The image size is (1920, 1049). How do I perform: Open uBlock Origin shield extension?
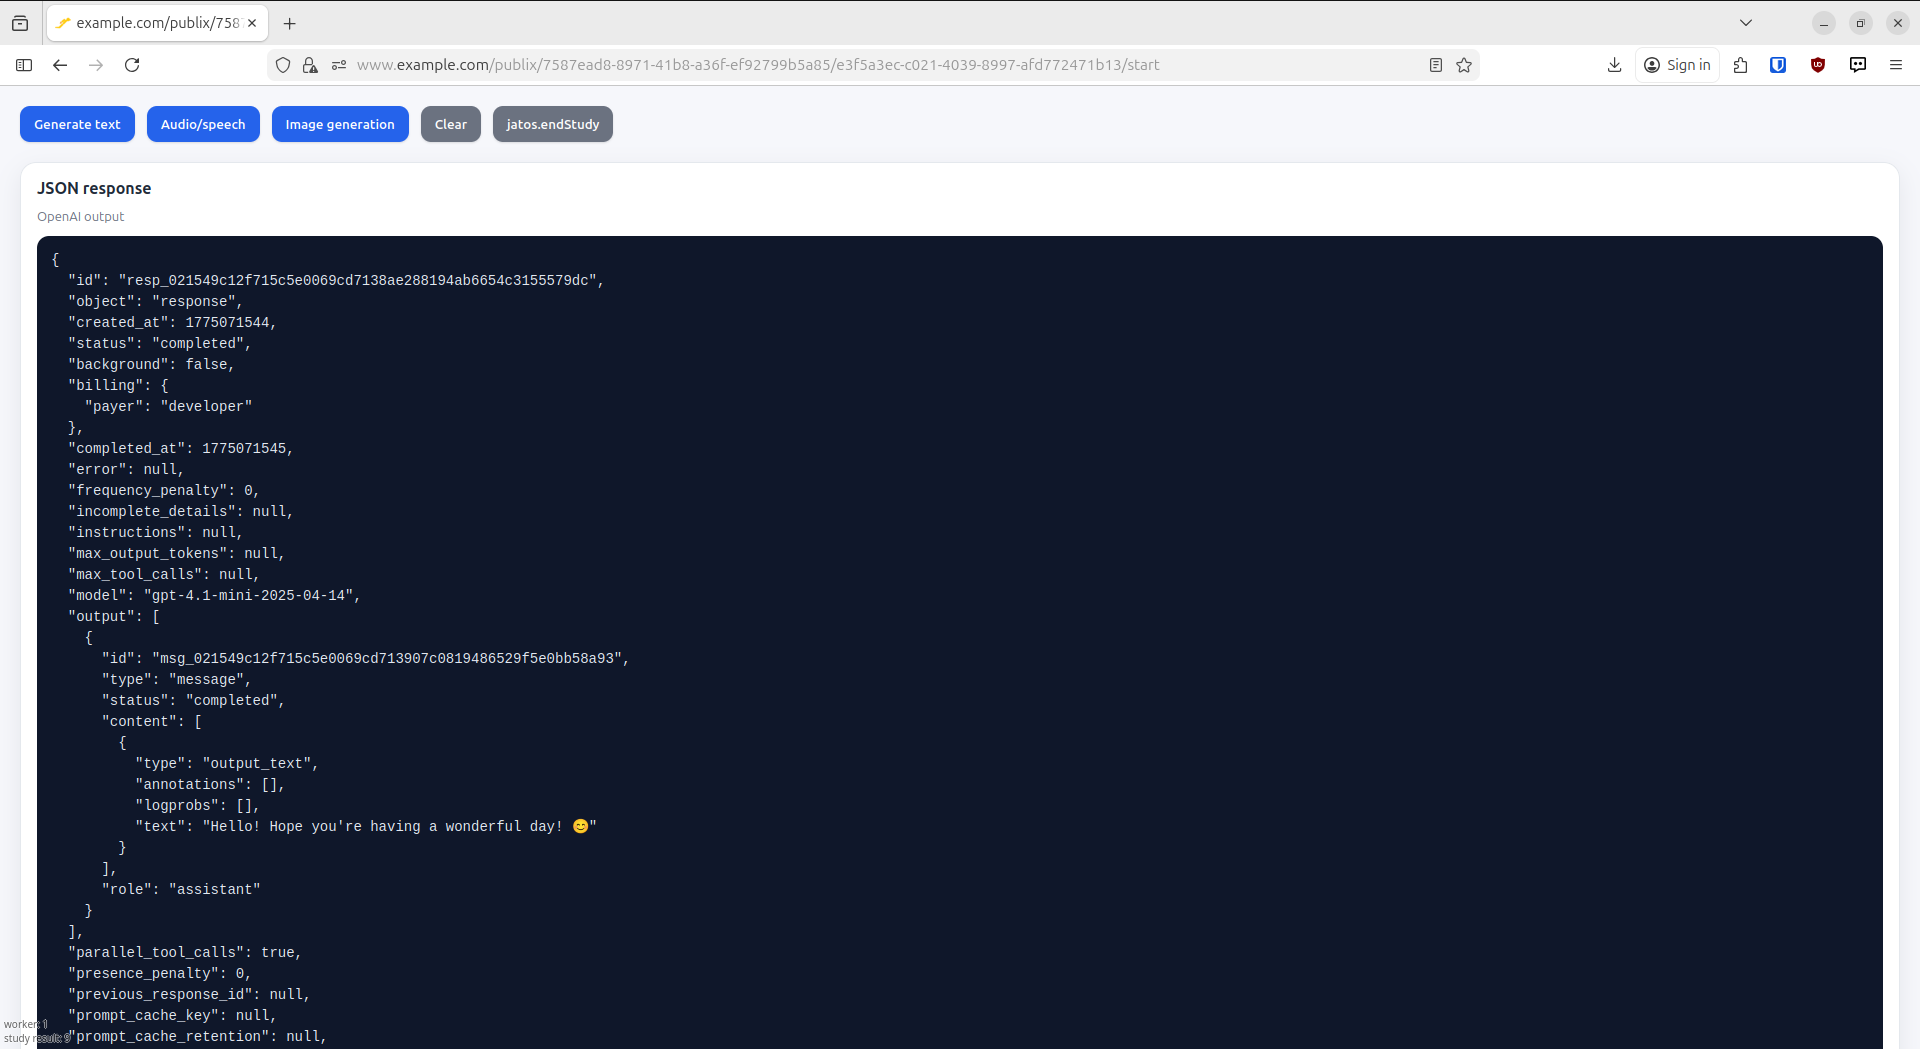(1818, 65)
